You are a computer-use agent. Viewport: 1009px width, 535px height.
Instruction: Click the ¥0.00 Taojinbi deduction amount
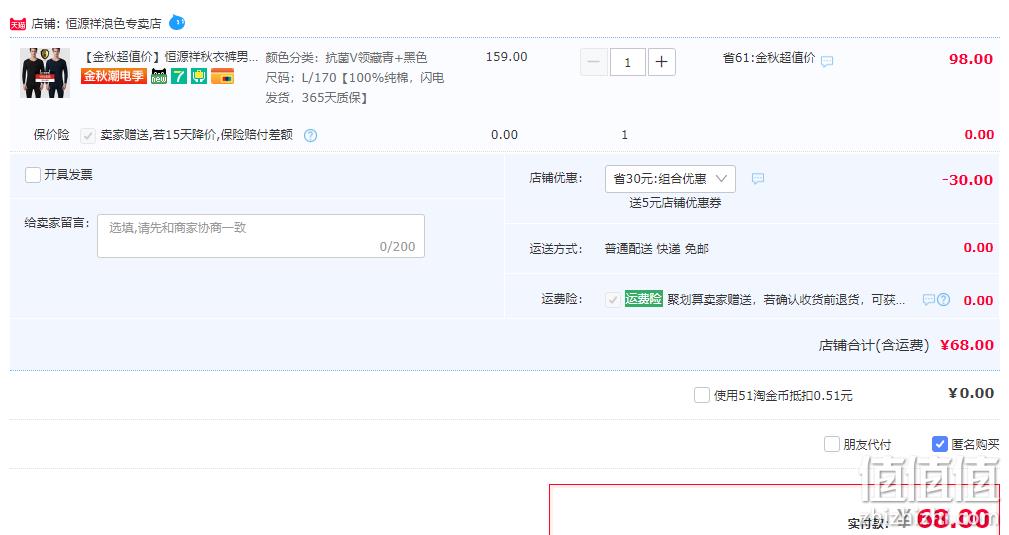click(x=971, y=393)
